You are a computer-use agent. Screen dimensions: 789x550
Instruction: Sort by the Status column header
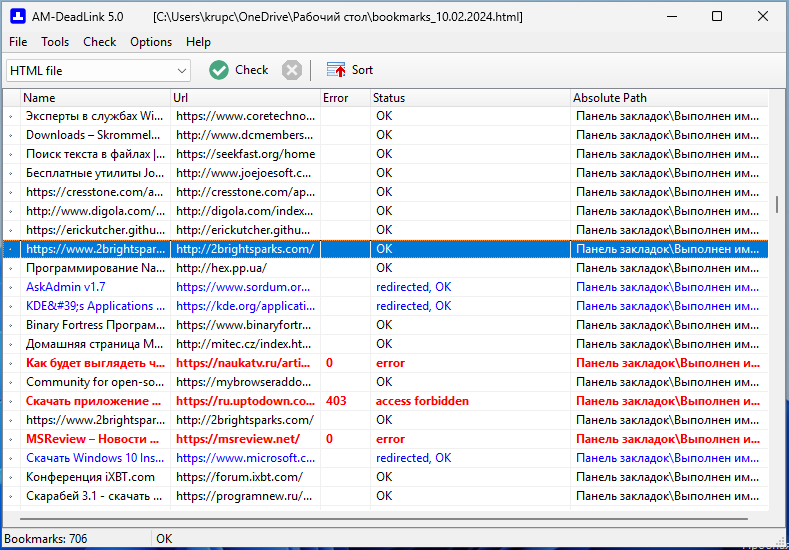(470, 98)
